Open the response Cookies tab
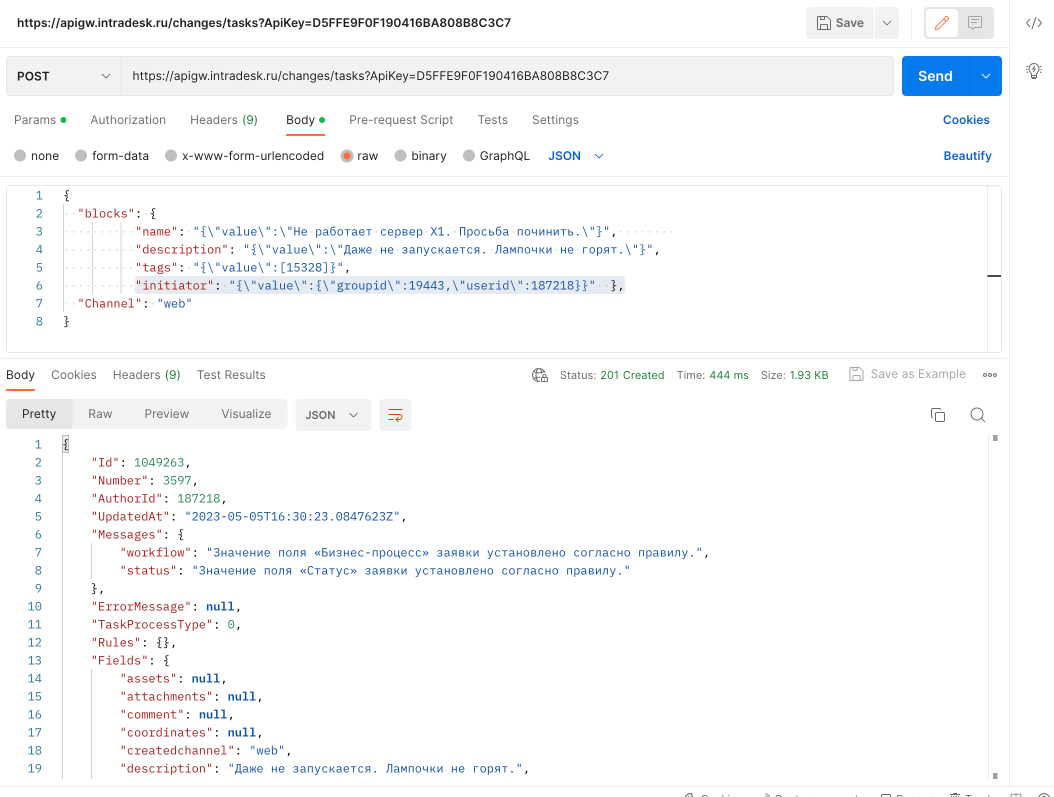Image resolution: width=1054 pixels, height=797 pixels. pyautogui.click(x=74, y=375)
